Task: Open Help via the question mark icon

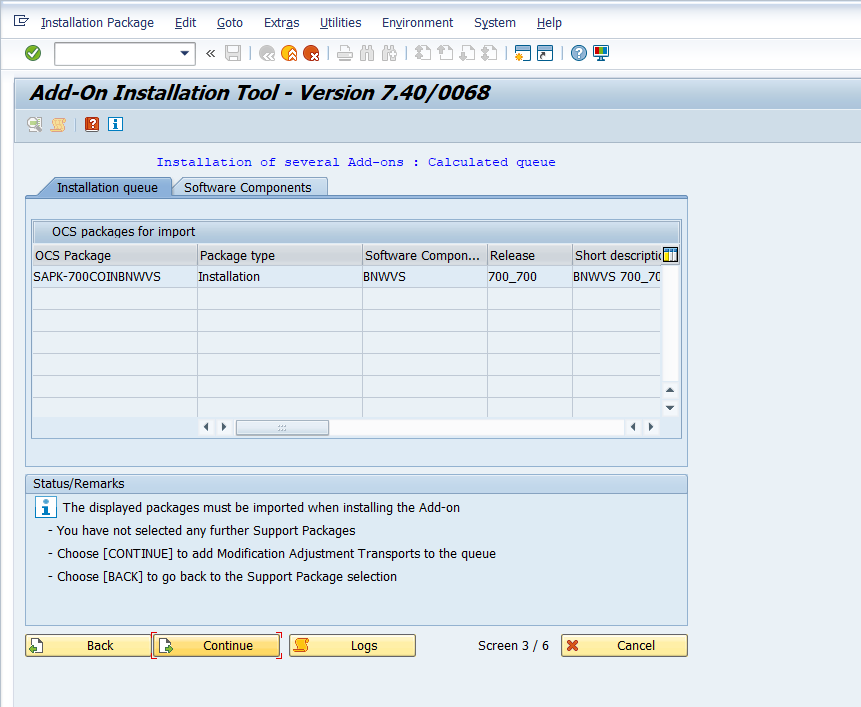Action: pyautogui.click(x=579, y=53)
